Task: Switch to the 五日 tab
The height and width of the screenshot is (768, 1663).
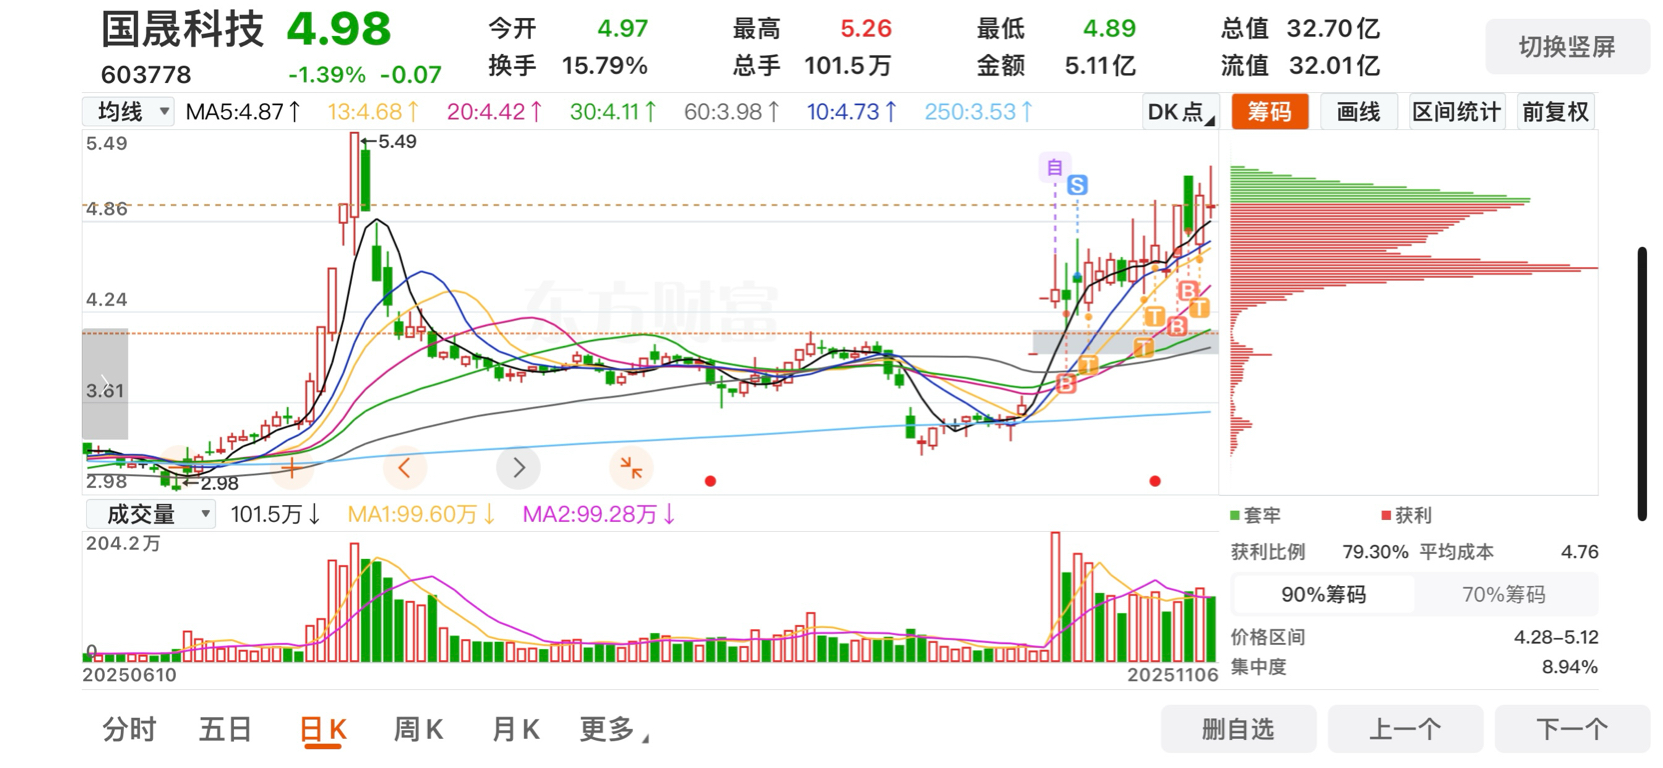Action: click(225, 730)
